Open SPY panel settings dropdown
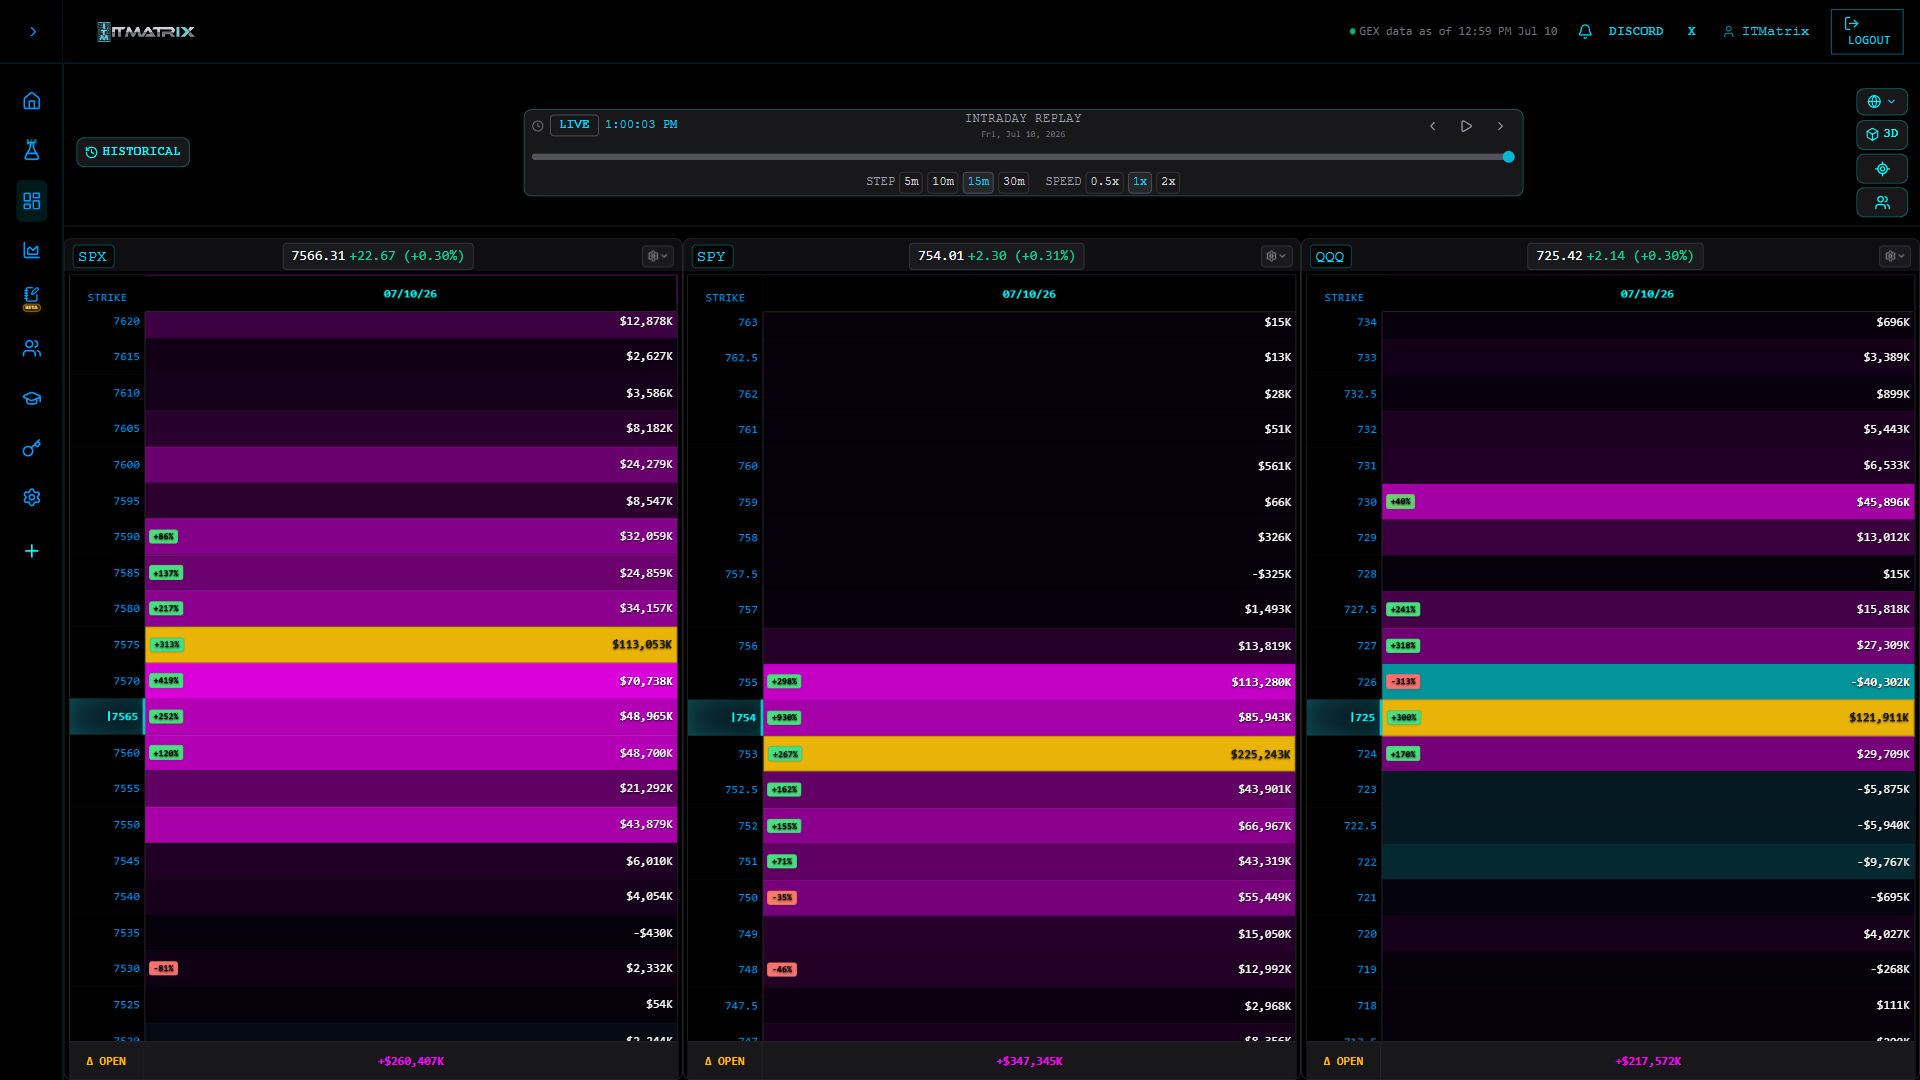The image size is (1920, 1080). (1276, 257)
